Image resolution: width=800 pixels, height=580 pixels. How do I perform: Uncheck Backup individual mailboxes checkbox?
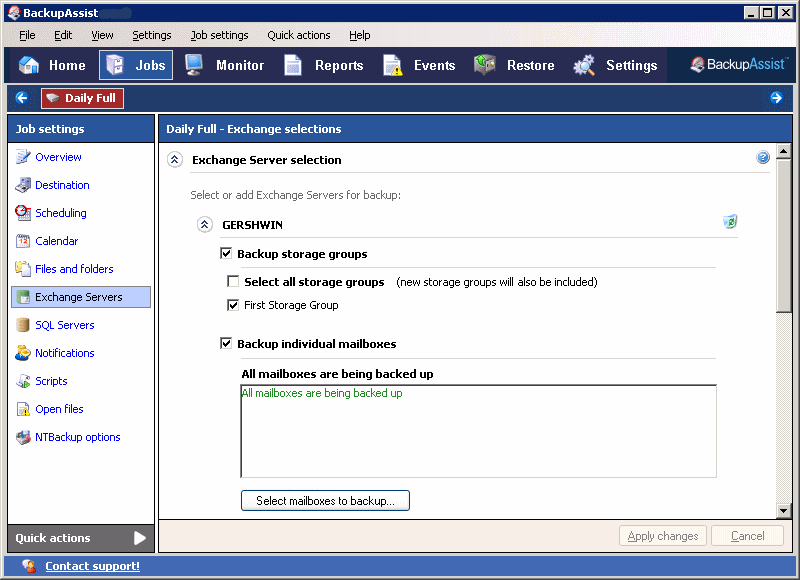pos(226,343)
